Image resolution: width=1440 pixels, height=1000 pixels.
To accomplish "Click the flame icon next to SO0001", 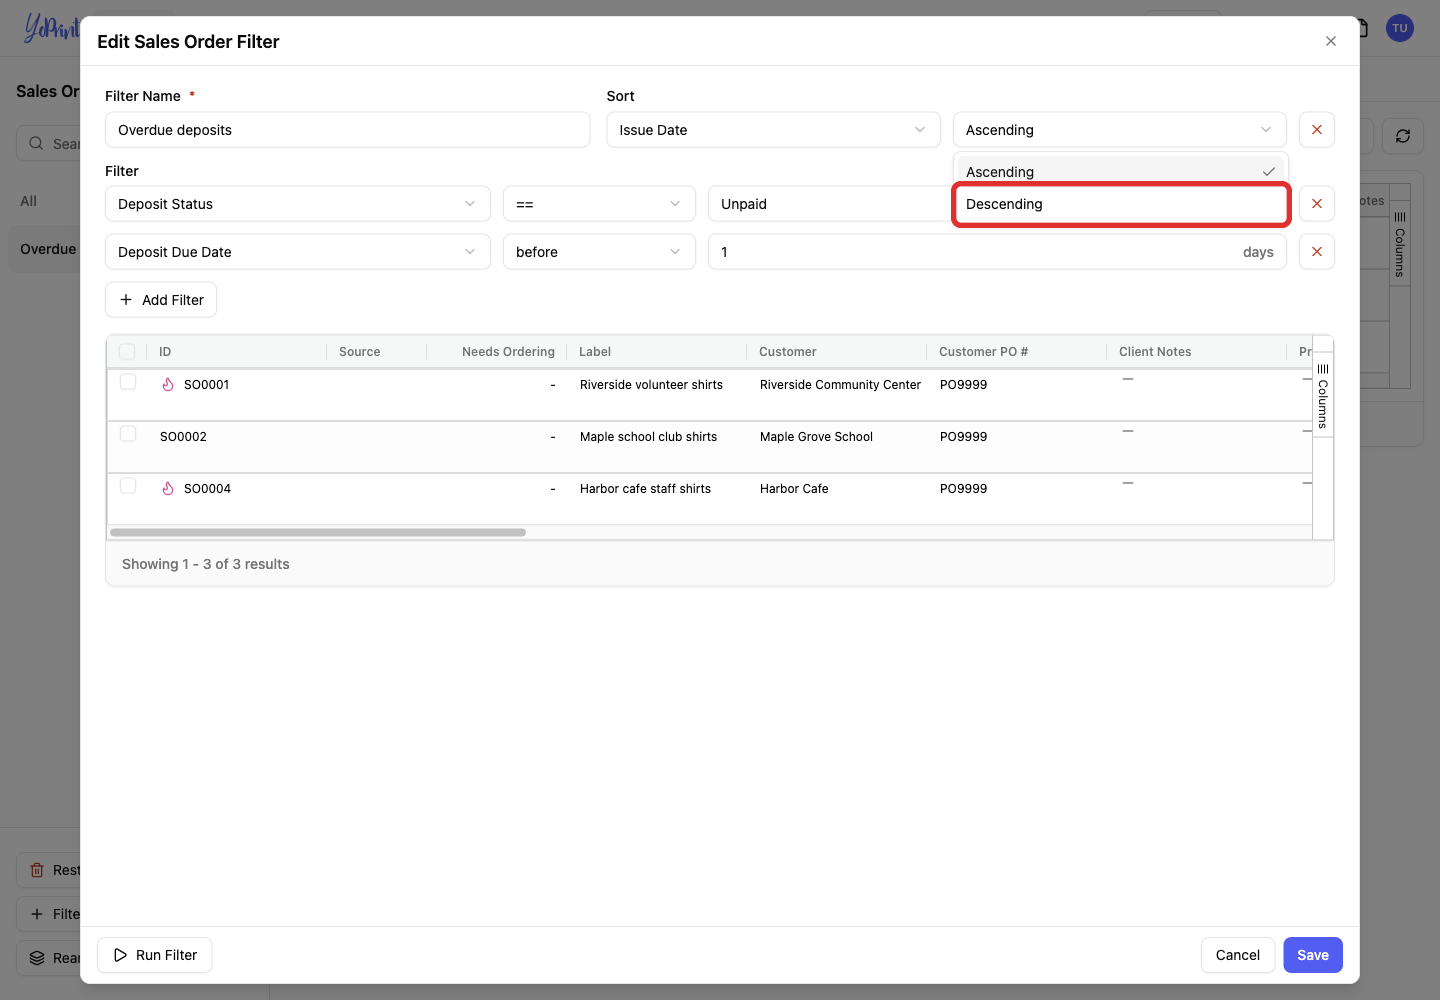I will pyautogui.click(x=168, y=385).
